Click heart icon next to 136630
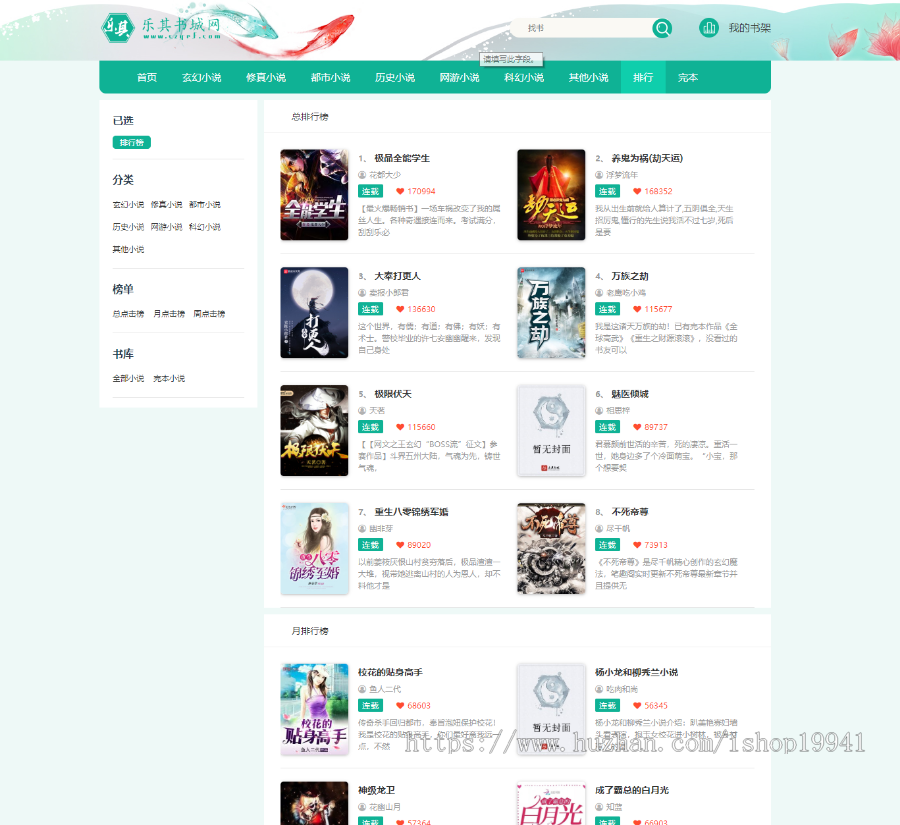 pos(400,309)
